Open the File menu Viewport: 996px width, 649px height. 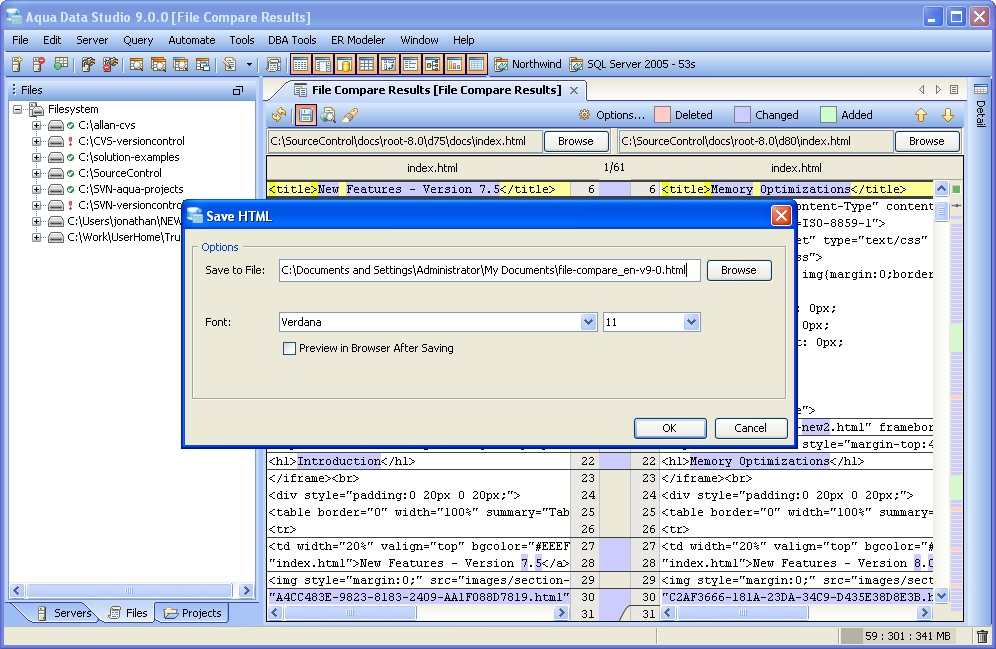tap(20, 40)
